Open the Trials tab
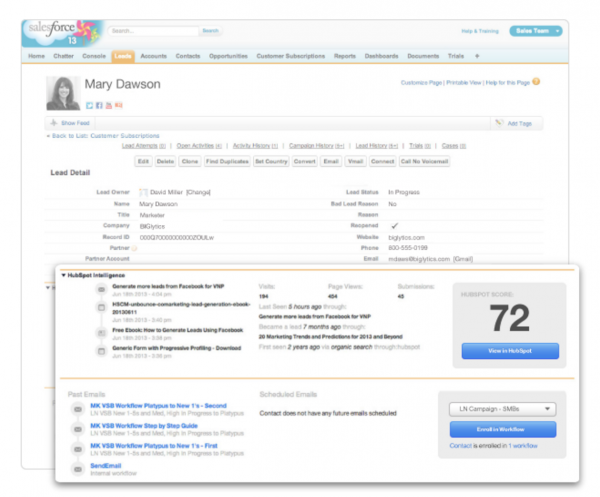Screen dimensions: 600x497 tap(456, 56)
